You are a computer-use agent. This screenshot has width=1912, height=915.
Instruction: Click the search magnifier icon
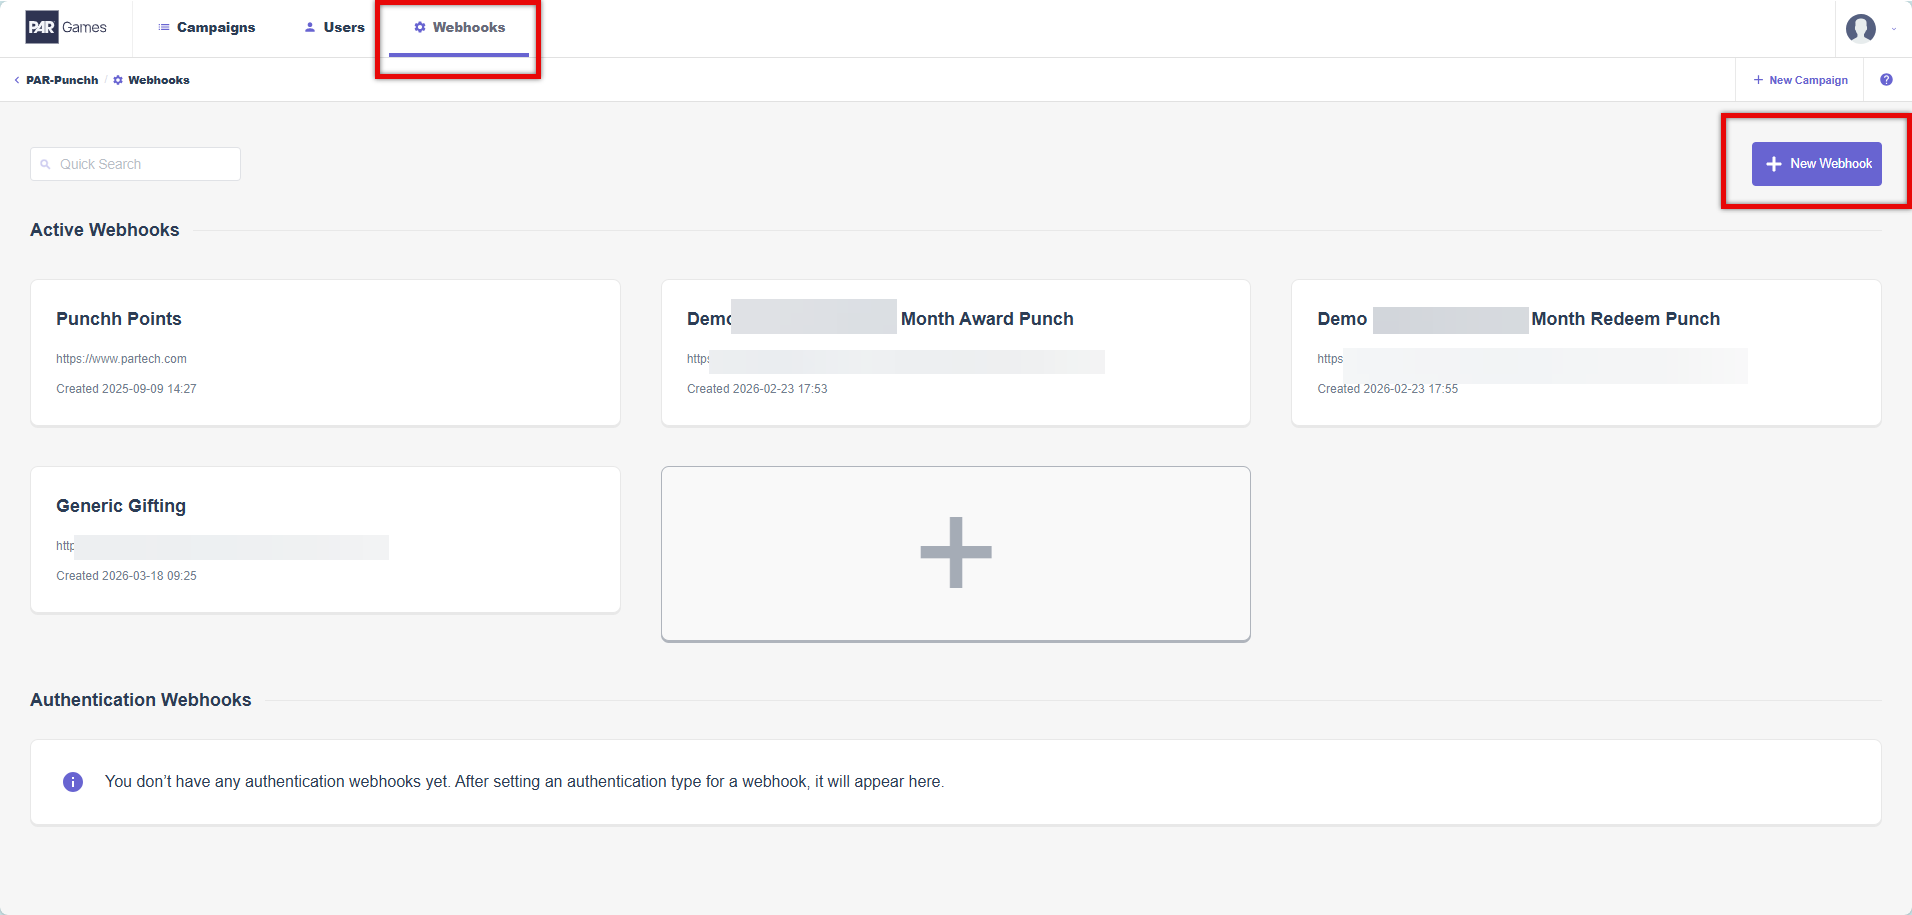45,164
